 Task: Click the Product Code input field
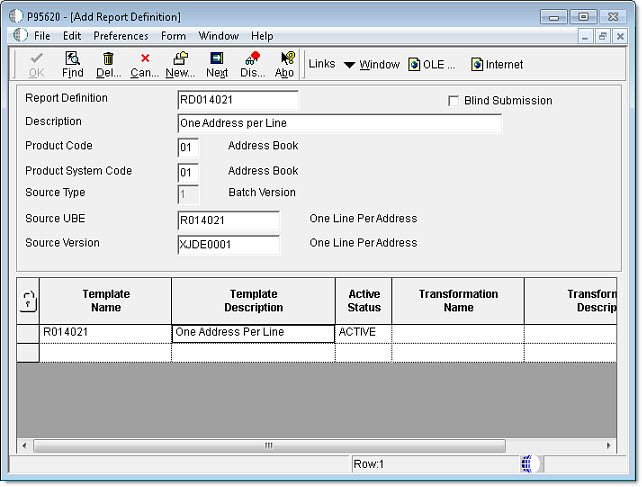[188, 147]
